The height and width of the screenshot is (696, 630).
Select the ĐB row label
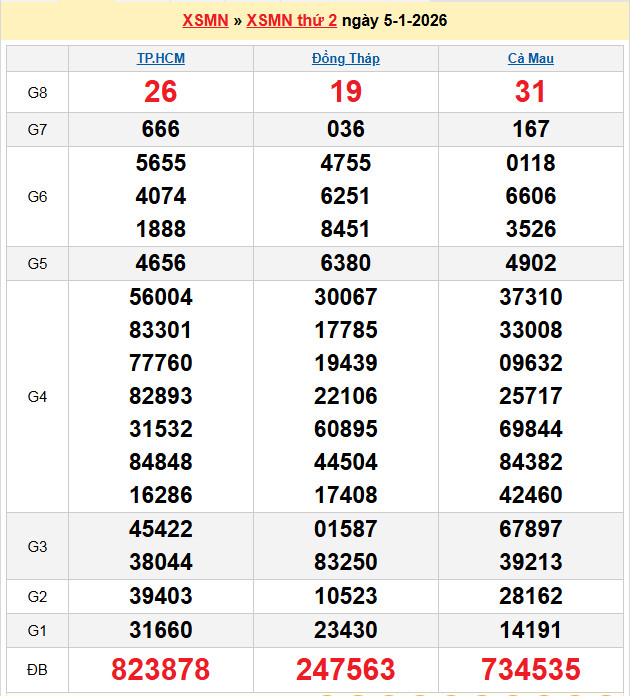click(37, 669)
